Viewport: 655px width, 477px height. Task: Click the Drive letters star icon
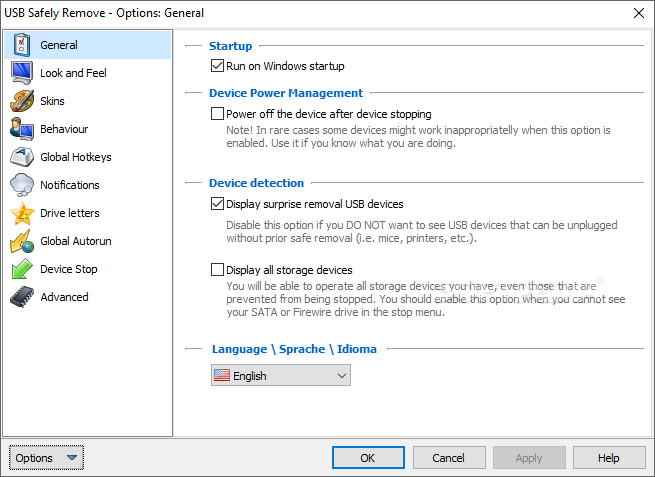pos(22,213)
